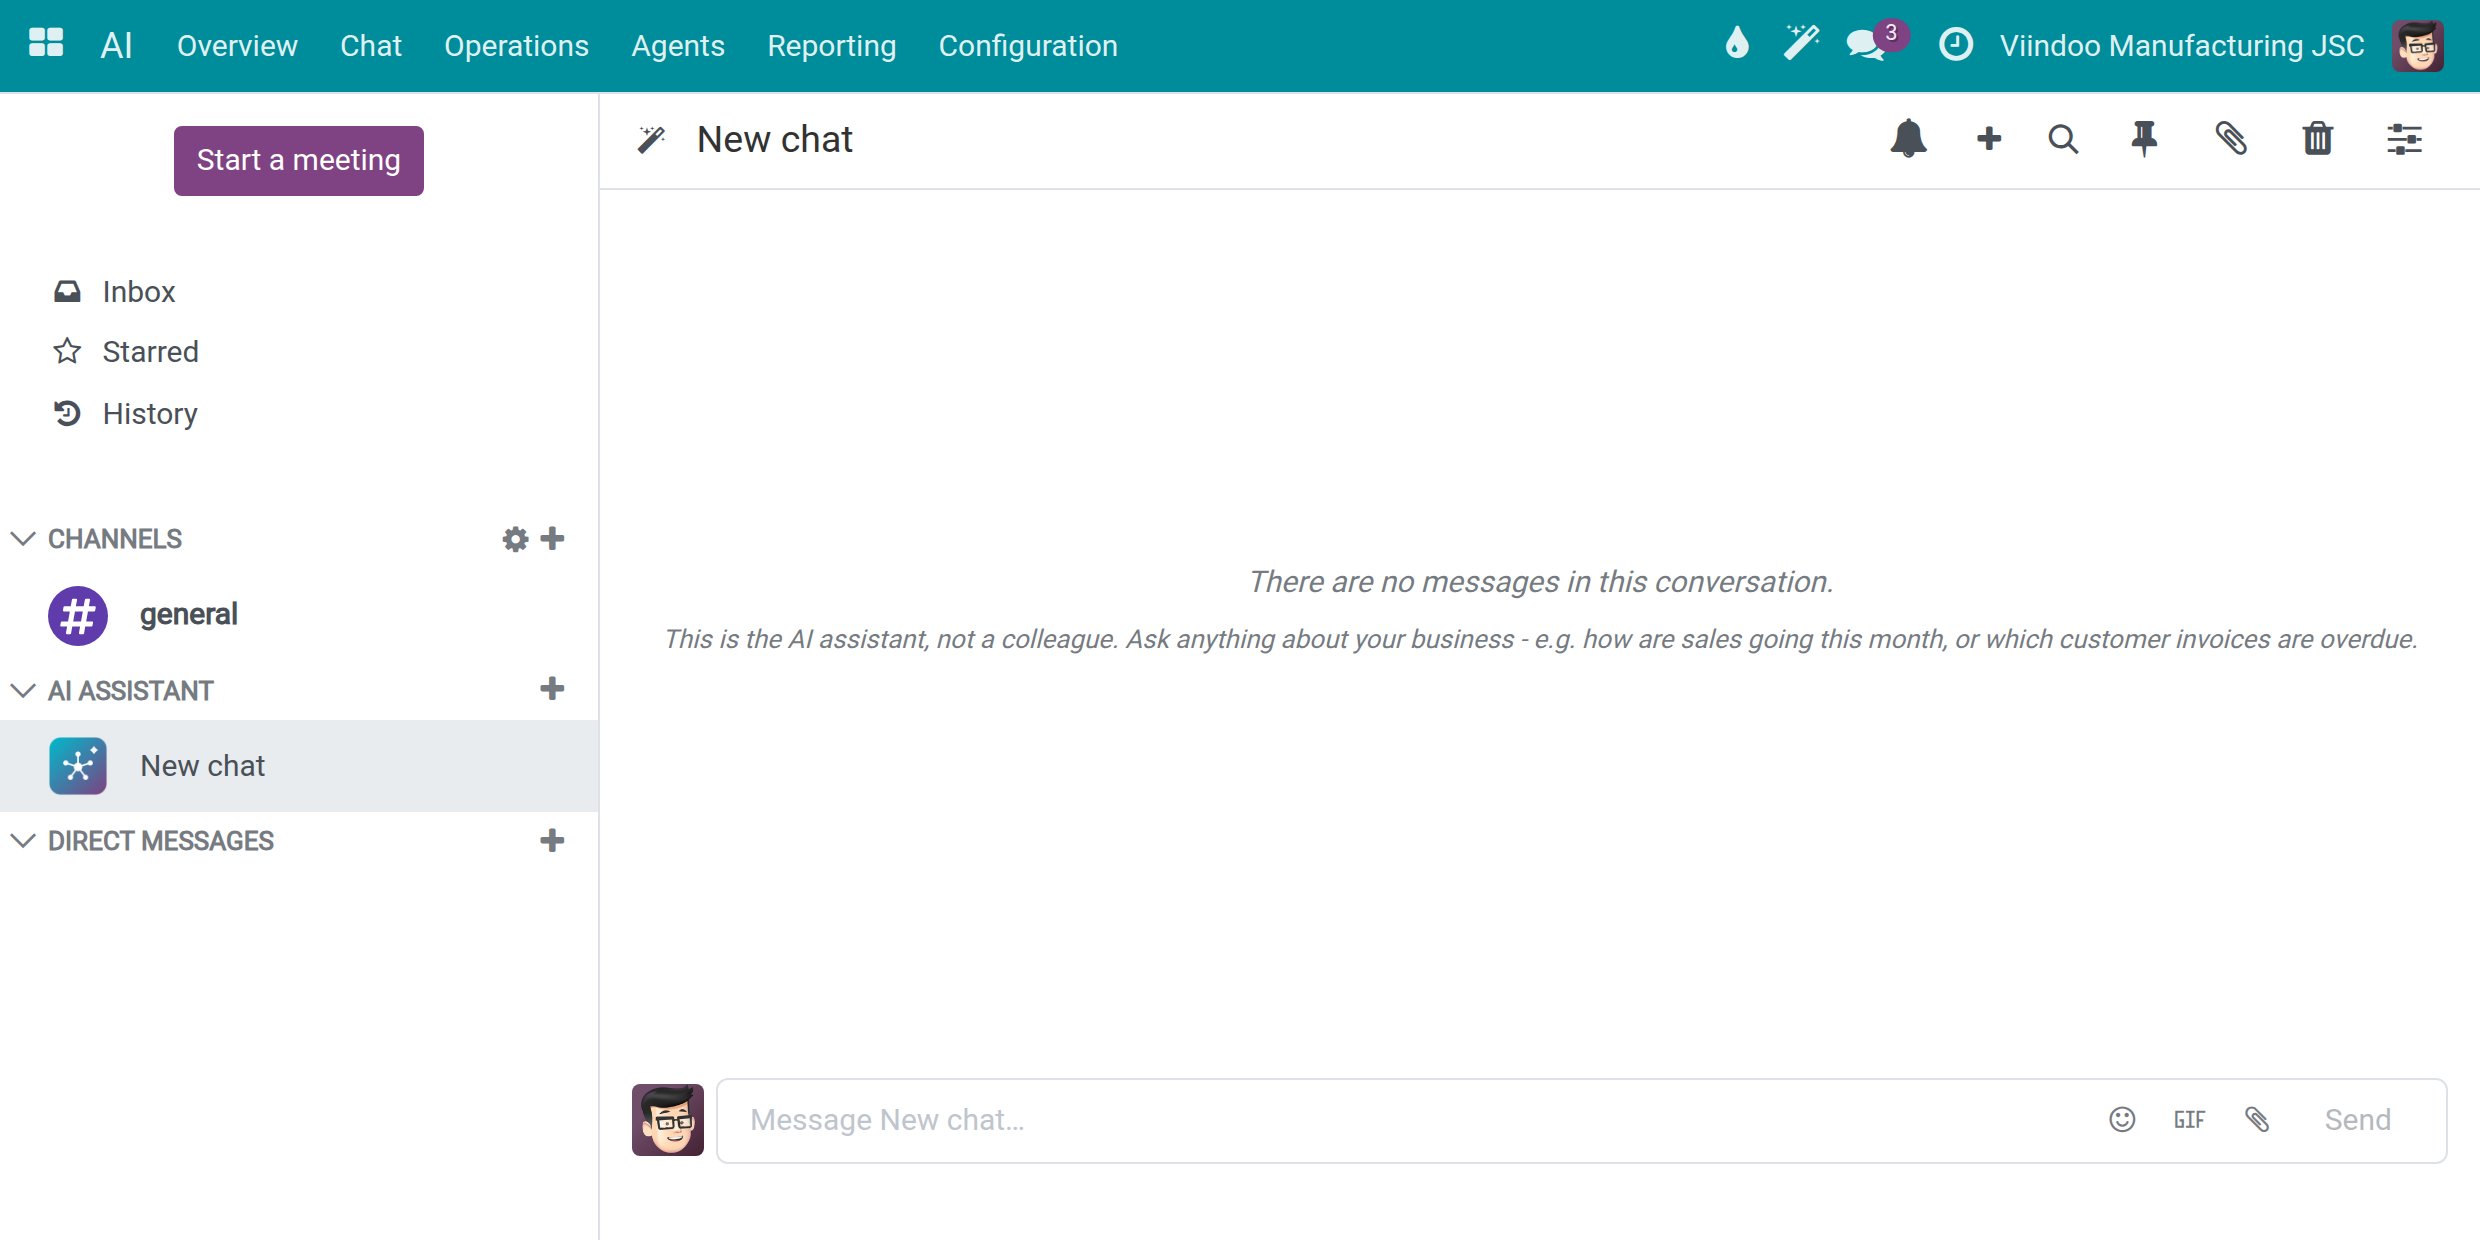Image resolution: width=2480 pixels, height=1240 pixels.
Task: Open the Chat menu
Action: [371, 46]
